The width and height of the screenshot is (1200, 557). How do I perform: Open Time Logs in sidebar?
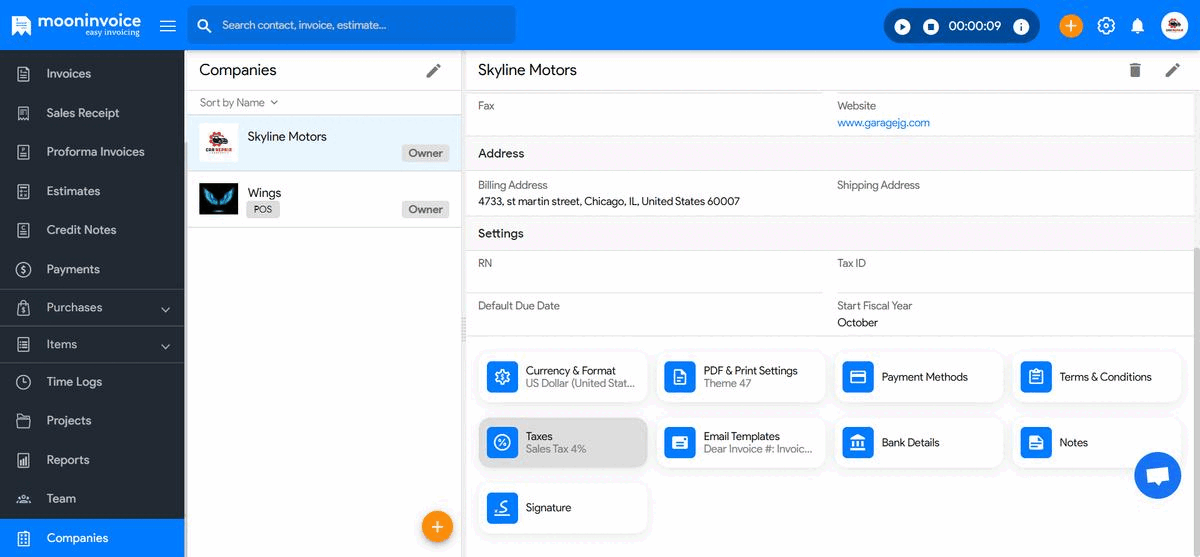tap(92, 382)
